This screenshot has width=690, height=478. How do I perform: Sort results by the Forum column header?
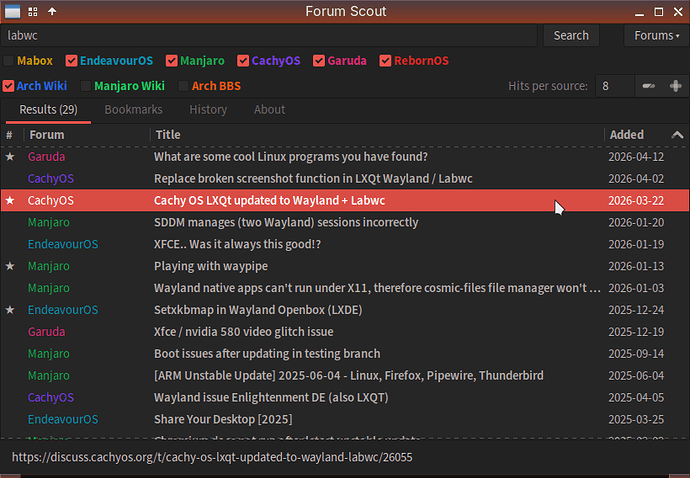(x=87, y=135)
